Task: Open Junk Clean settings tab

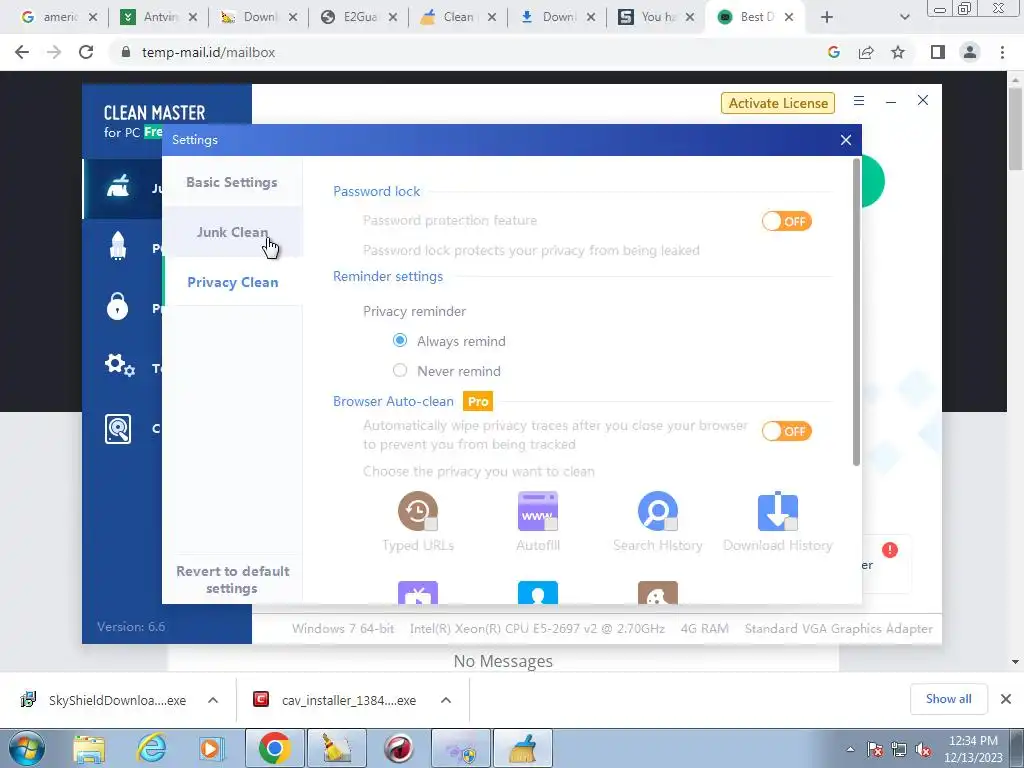Action: 232,232
